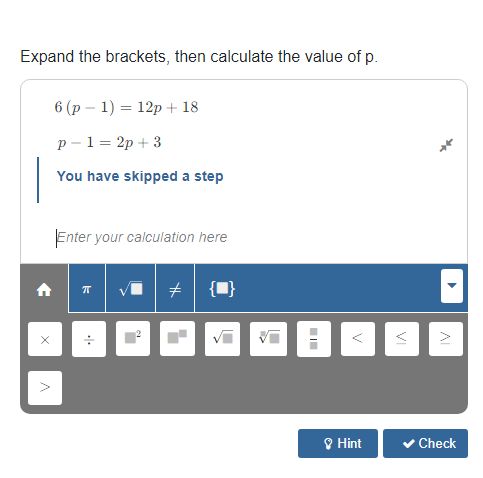Expand the keyboard dropdown arrow
The image size is (483, 478).
[x=452, y=286]
